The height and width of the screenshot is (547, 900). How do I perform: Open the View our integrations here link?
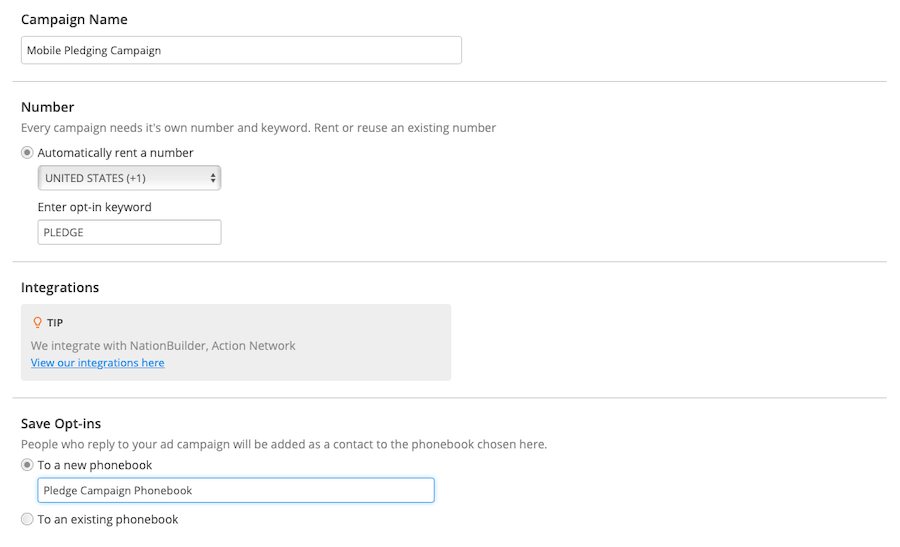click(x=98, y=363)
